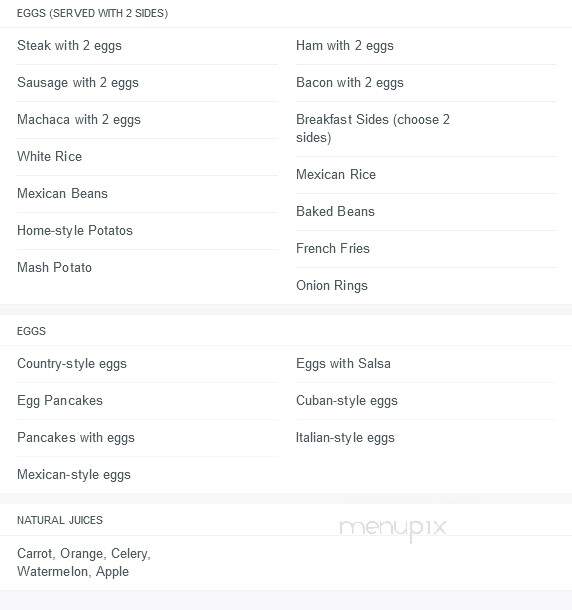
Task: Choose Onion Rings side
Action: click(332, 285)
